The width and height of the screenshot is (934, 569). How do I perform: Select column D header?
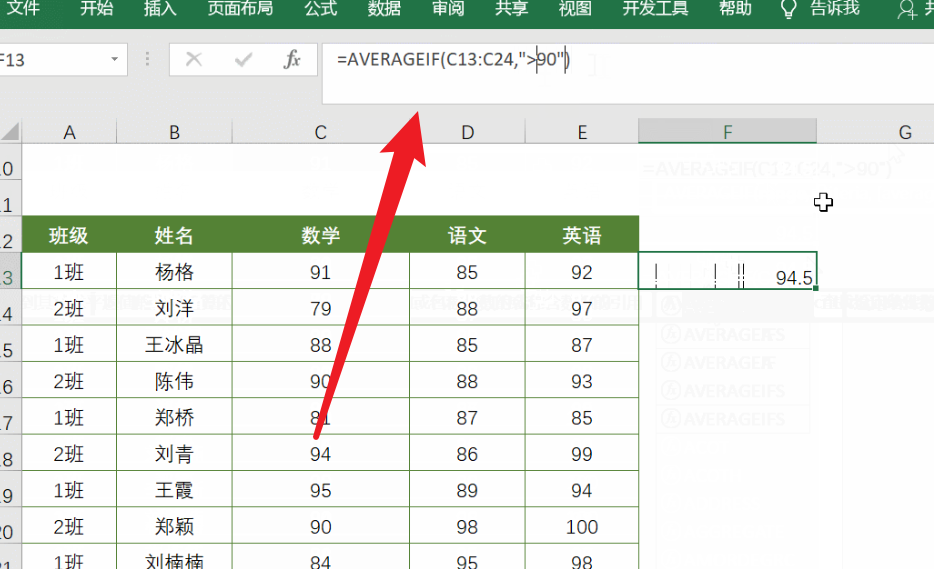[468, 132]
